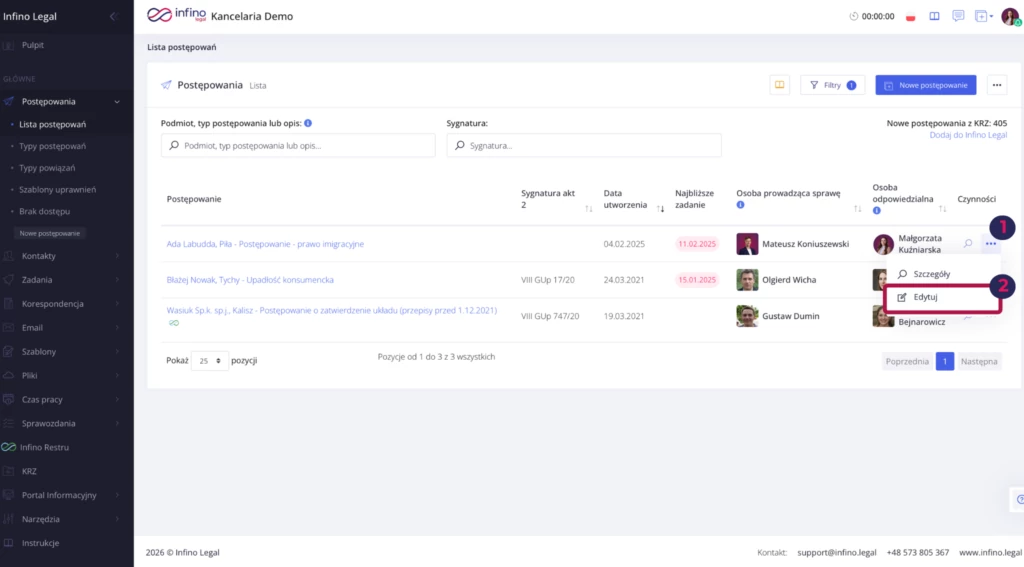Toggle sort on Osoba prowadzącą sprawę column
Viewport: 1024px width, 567px height.
pyautogui.click(x=857, y=209)
